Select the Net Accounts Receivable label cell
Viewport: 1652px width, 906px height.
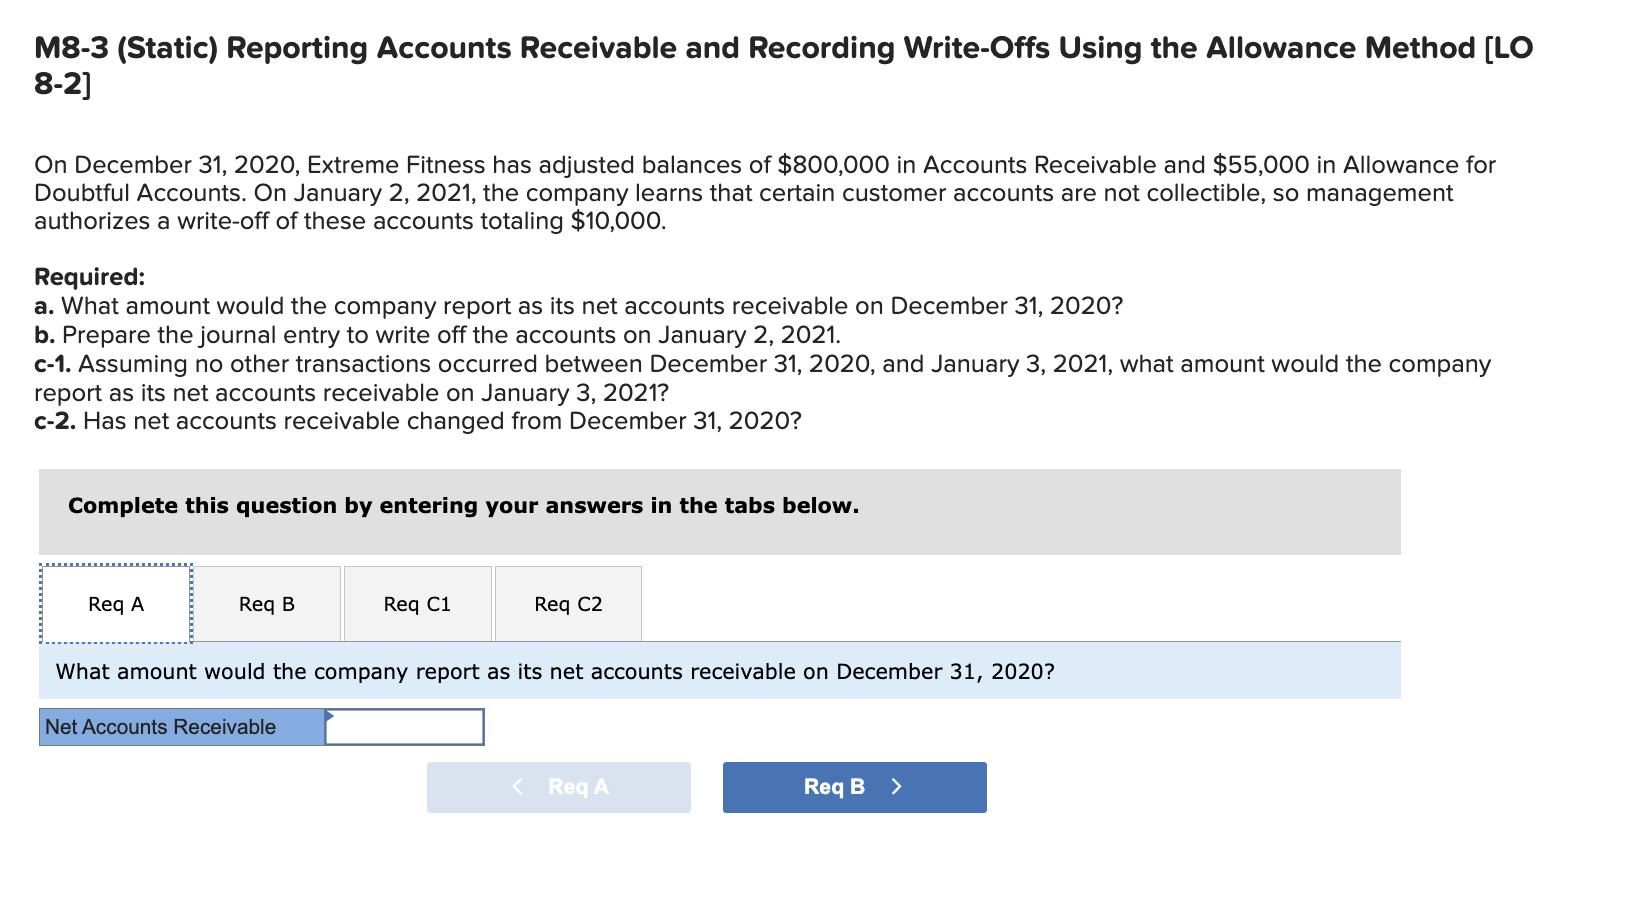click(x=180, y=727)
